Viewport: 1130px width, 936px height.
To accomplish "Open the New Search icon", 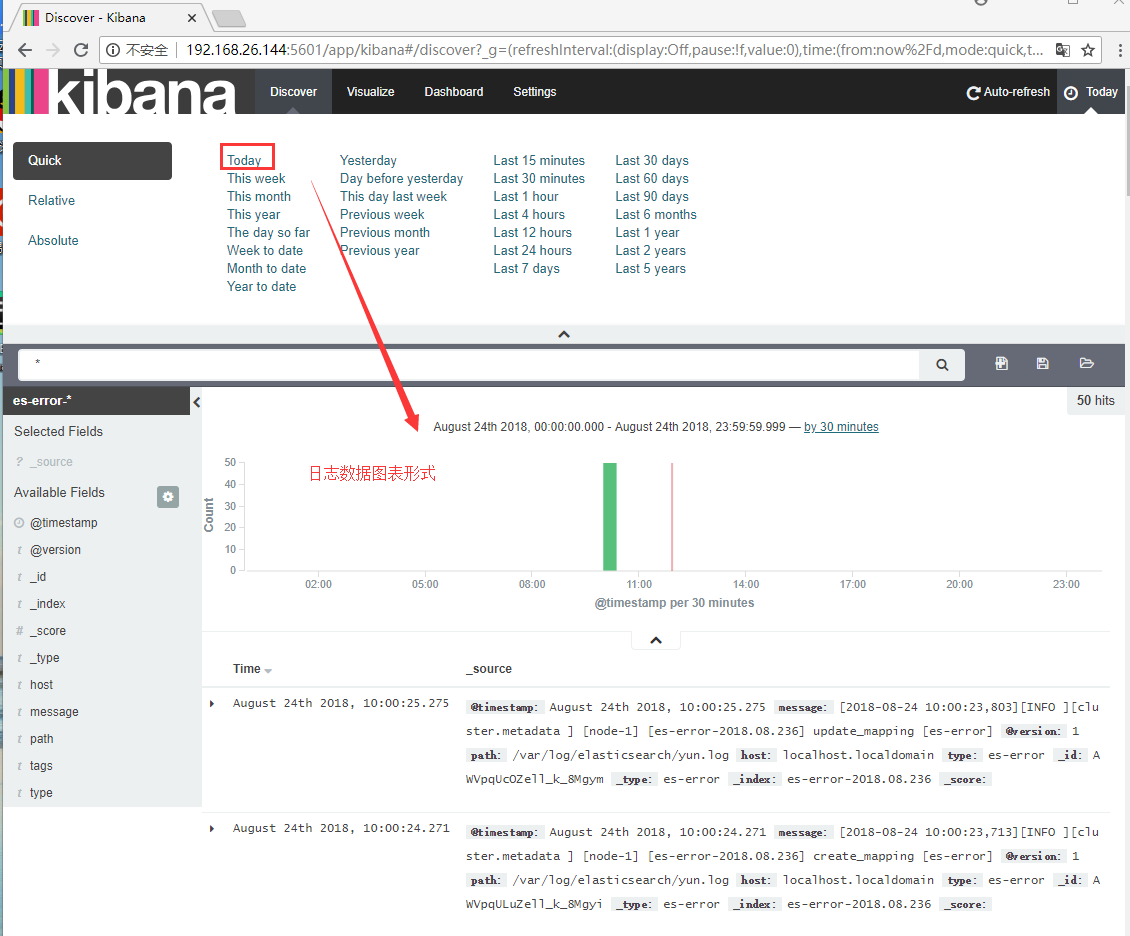I will 1001,364.
